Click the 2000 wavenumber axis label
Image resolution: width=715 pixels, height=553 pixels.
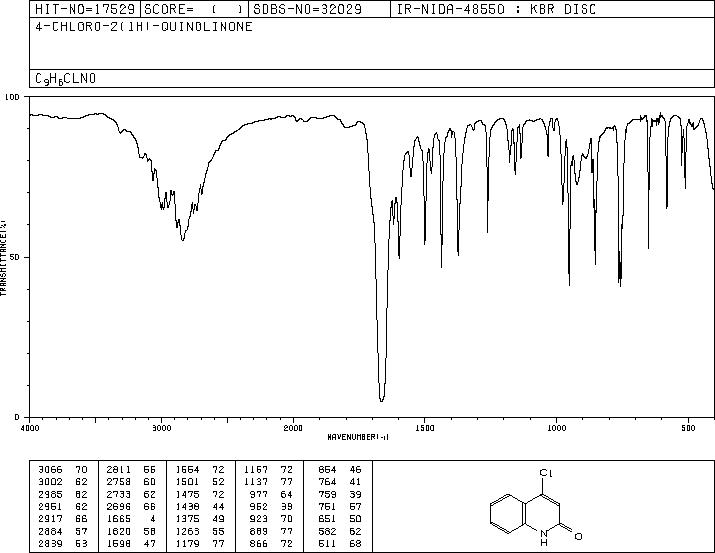pyautogui.click(x=293, y=428)
